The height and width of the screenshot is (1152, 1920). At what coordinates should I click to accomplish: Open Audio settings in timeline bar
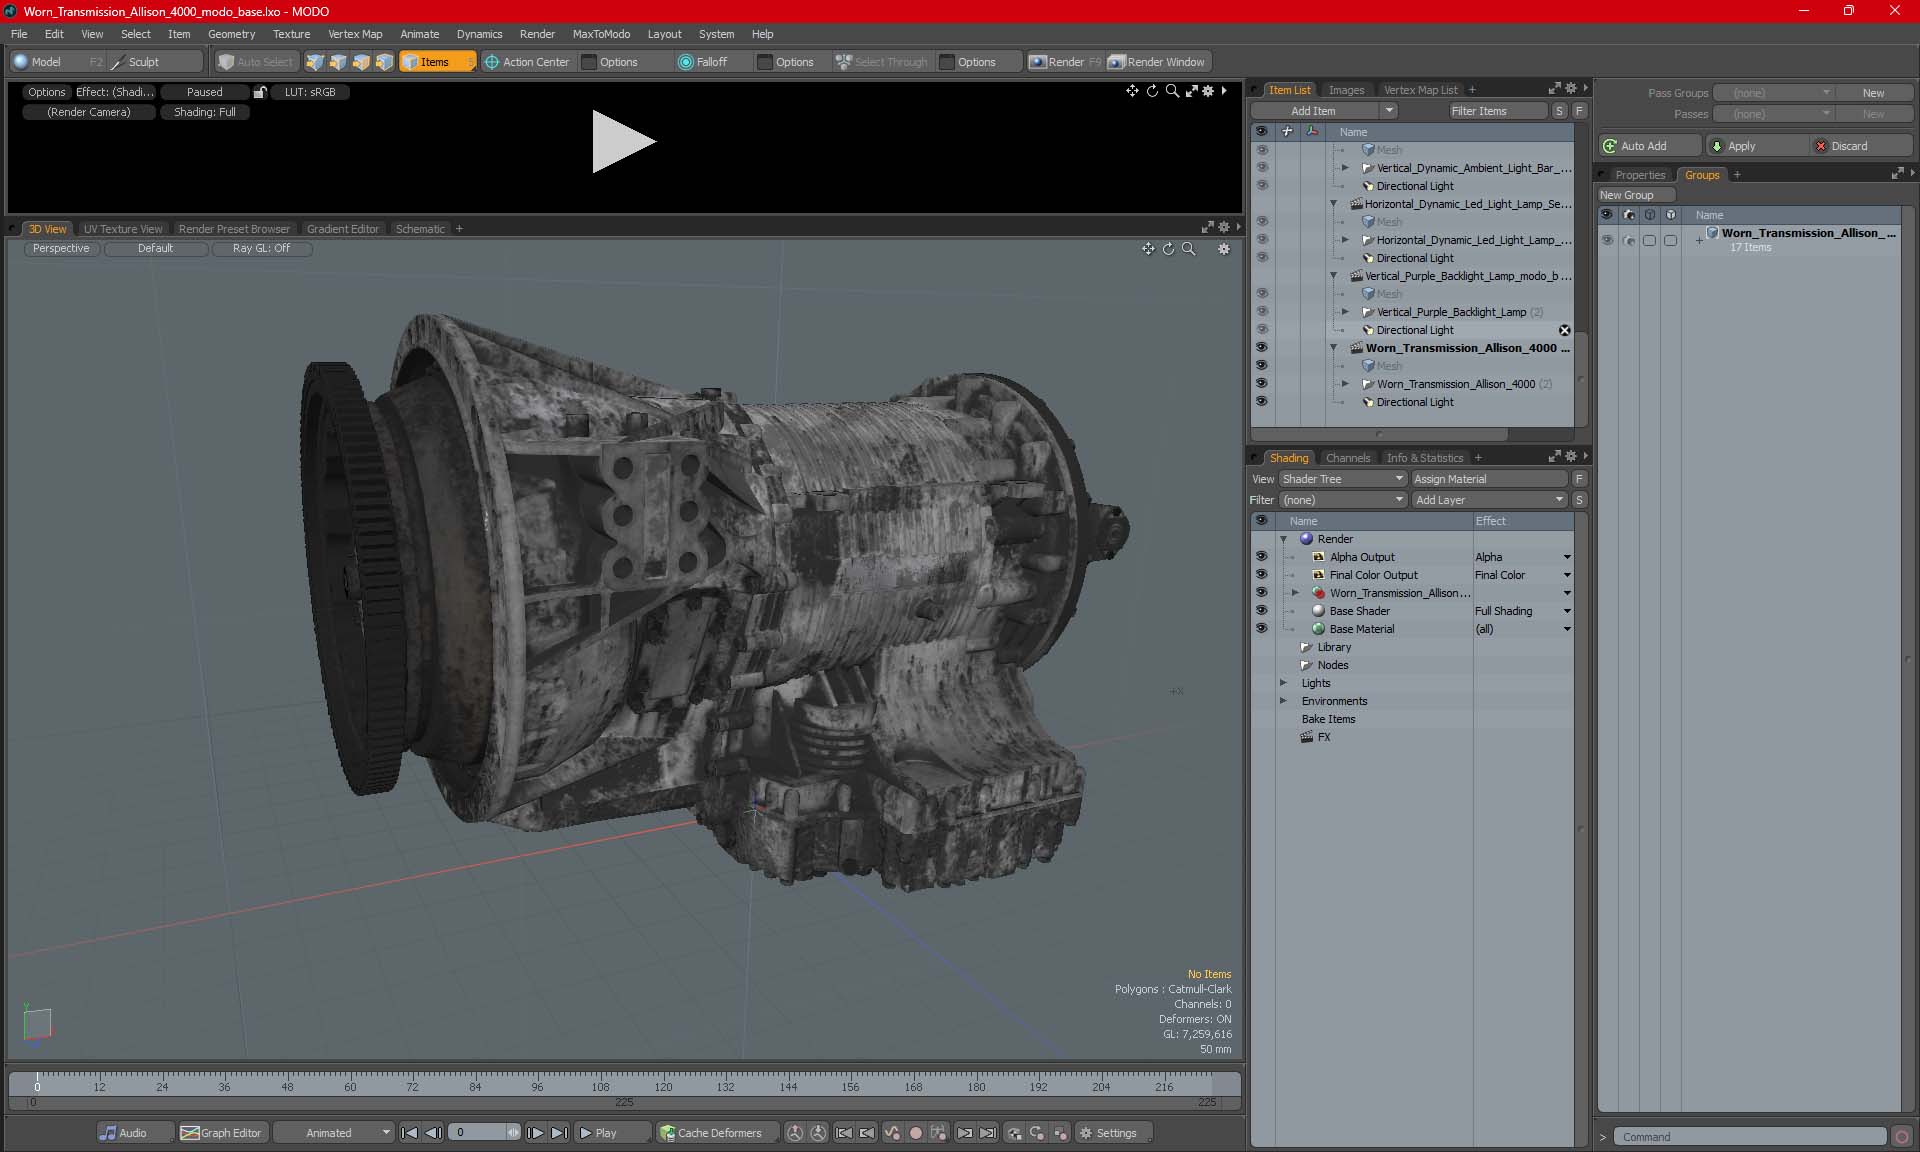tap(134, 1133)
